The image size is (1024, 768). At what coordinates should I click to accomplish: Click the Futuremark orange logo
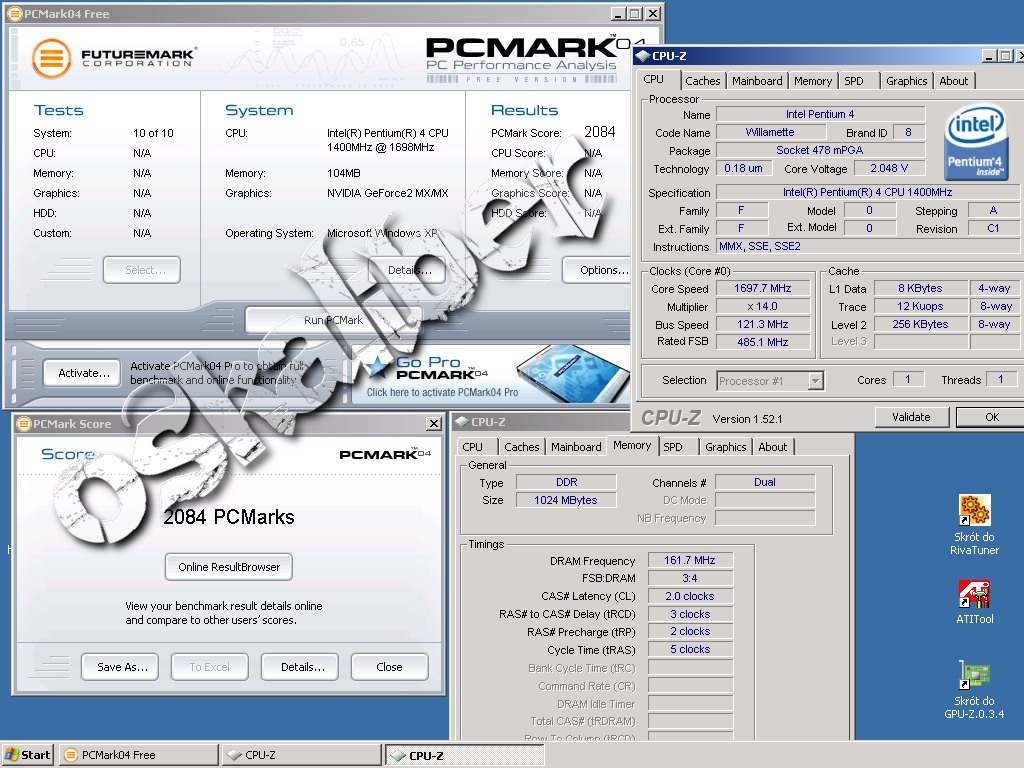[51, 58]
